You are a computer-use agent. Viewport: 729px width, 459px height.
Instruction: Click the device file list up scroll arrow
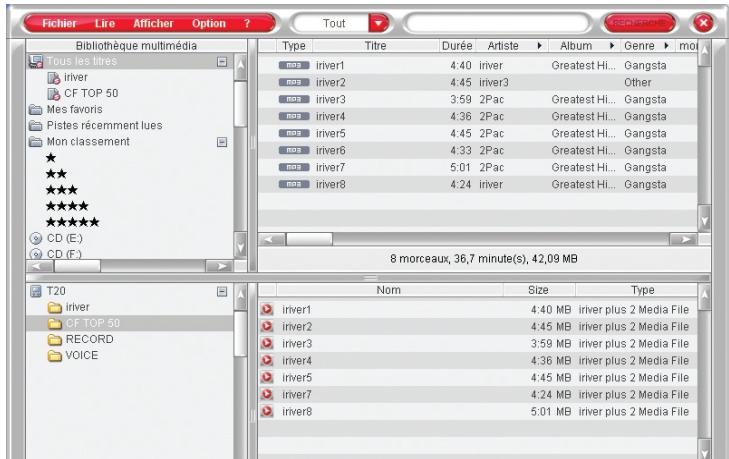[x=704, y=297]
